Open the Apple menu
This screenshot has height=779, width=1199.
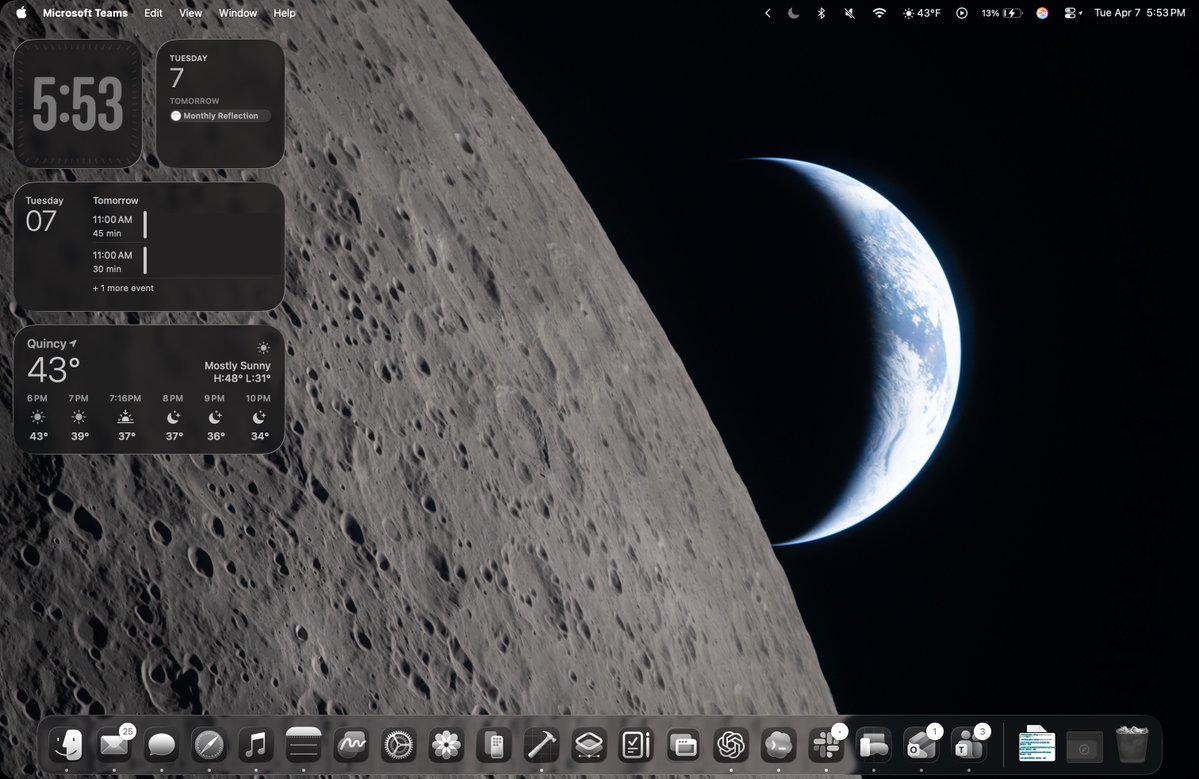coord(21,12)
